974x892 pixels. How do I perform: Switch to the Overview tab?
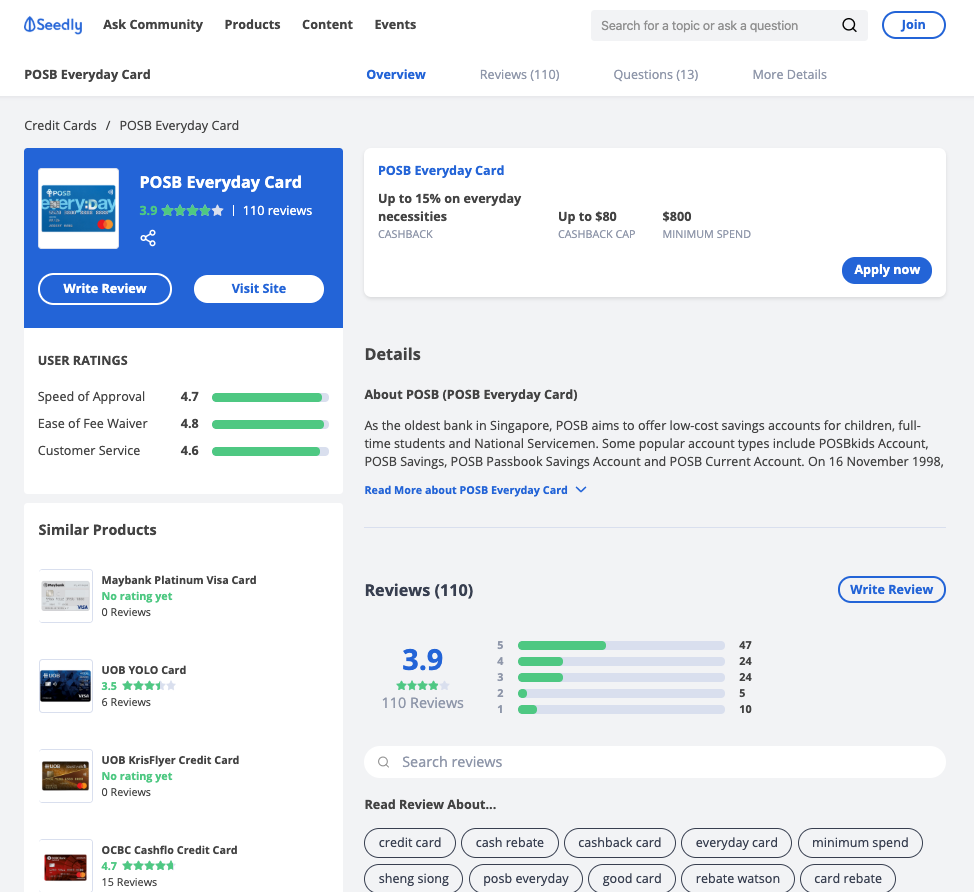click(x=396, y=75)
